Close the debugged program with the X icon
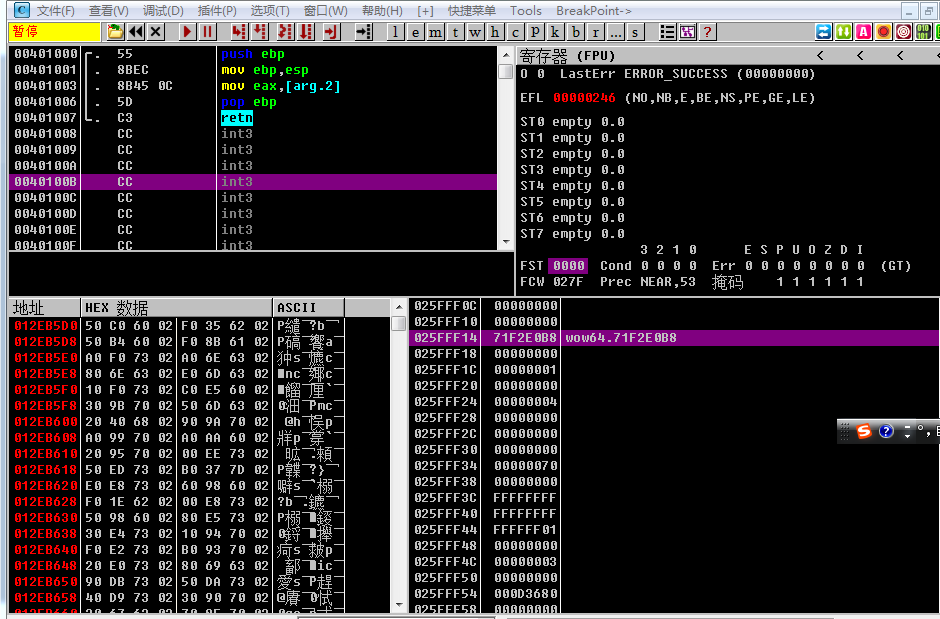Screen dimensions: 940x619 (x=156, y=32)
